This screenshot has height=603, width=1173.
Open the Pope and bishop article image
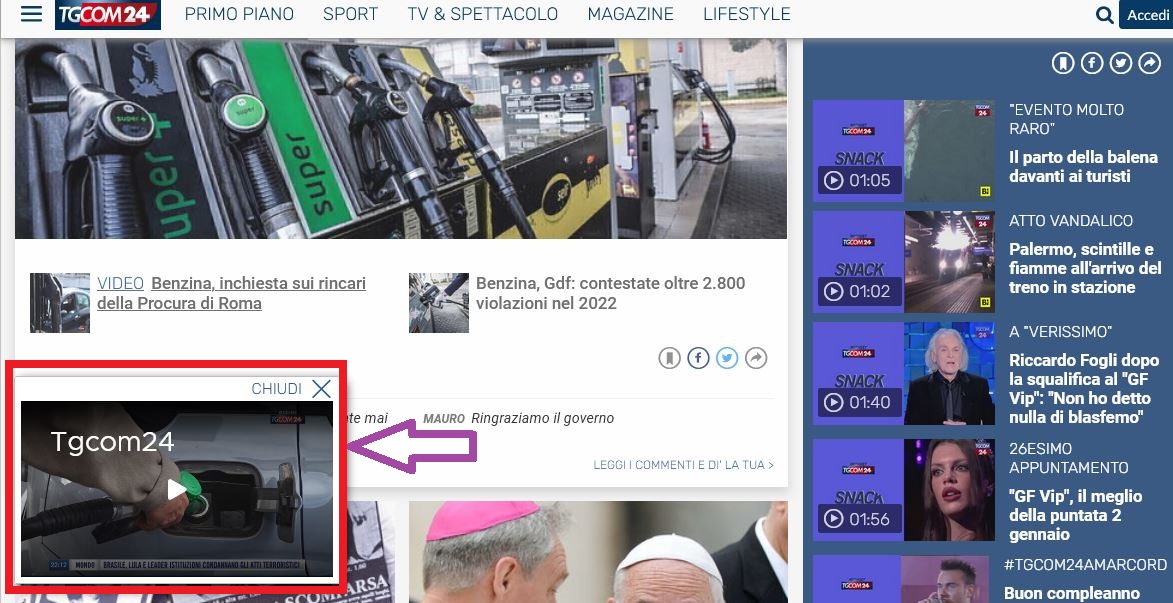[x=598, y=552]
